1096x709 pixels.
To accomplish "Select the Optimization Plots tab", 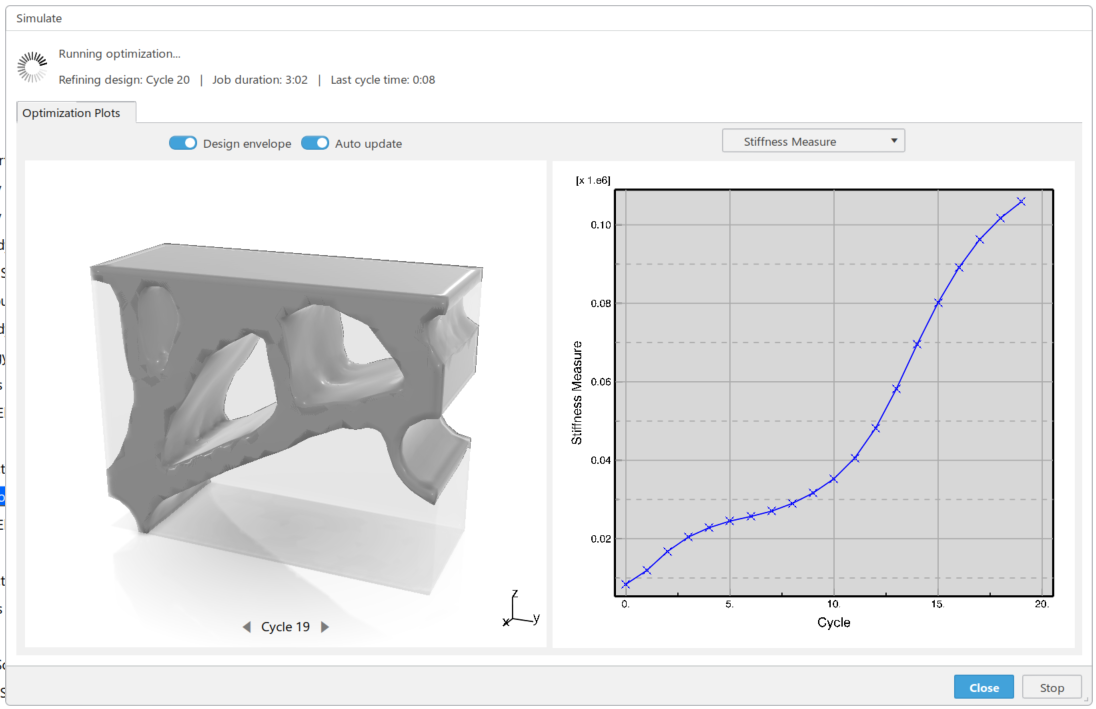I will (74, 112).
